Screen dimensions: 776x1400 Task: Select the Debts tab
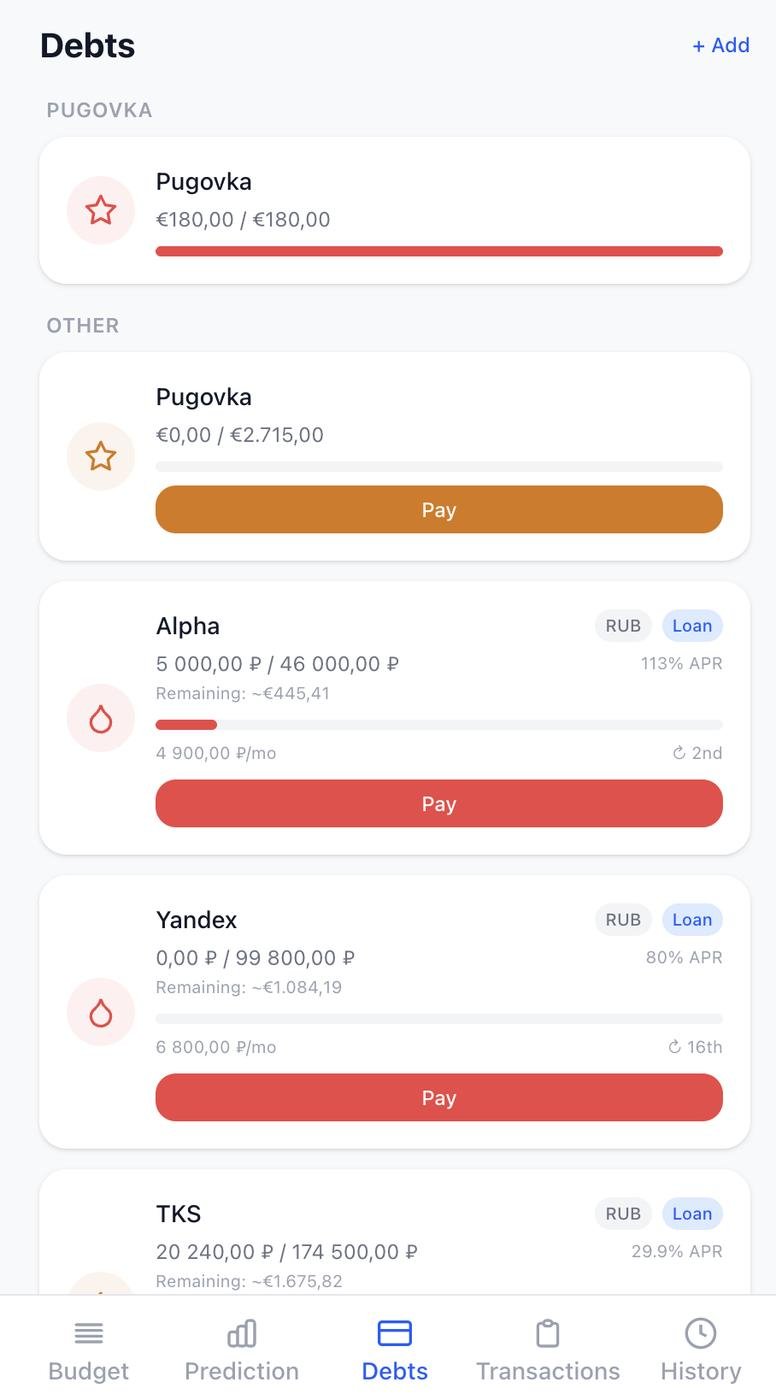point(395,1350)
